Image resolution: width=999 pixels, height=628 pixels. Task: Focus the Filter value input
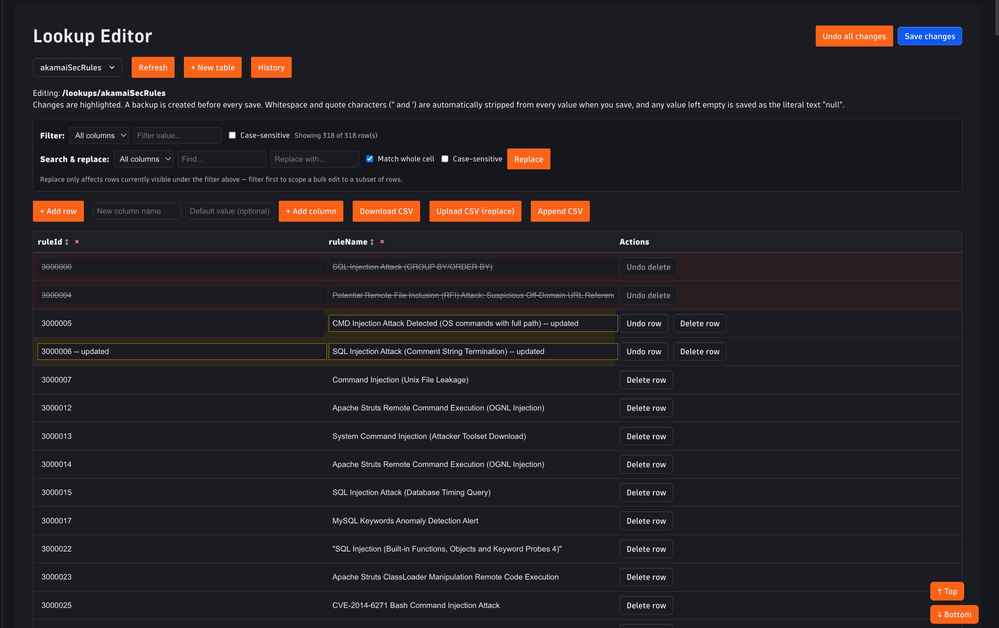pos(177,135)
